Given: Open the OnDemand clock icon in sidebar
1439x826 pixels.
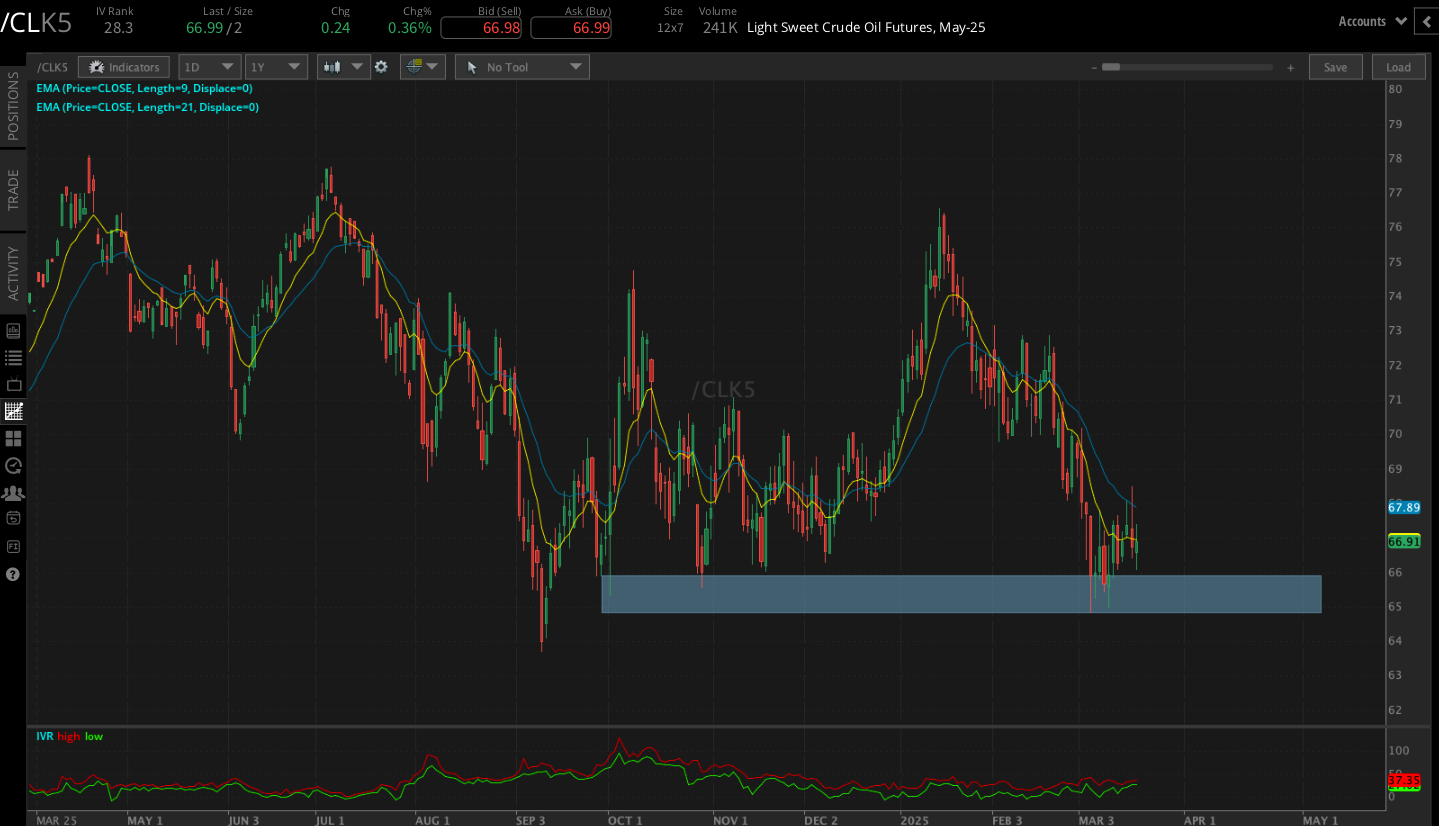Looking at the screenshot, I should click(x=13, y=465).
